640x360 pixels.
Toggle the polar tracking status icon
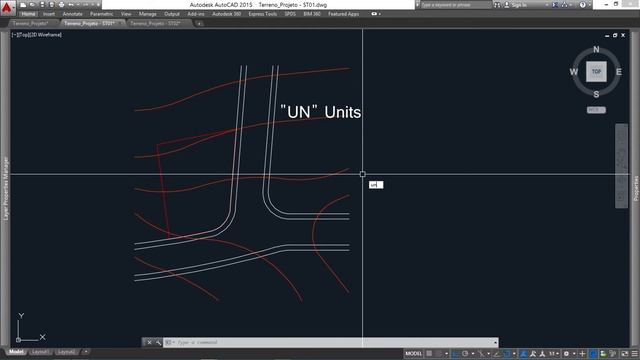pyautogui.click(x=465, y=353)
